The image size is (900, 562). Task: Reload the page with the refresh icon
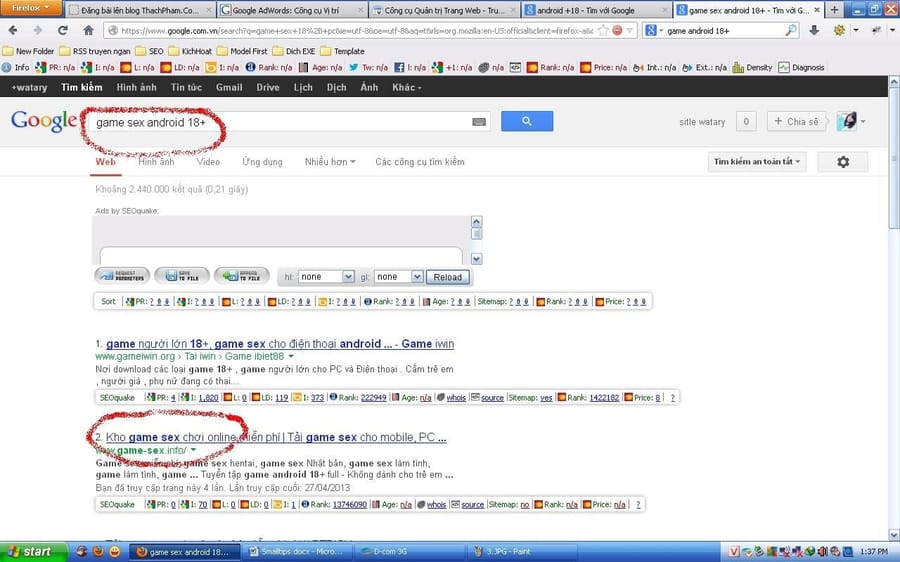63,30
